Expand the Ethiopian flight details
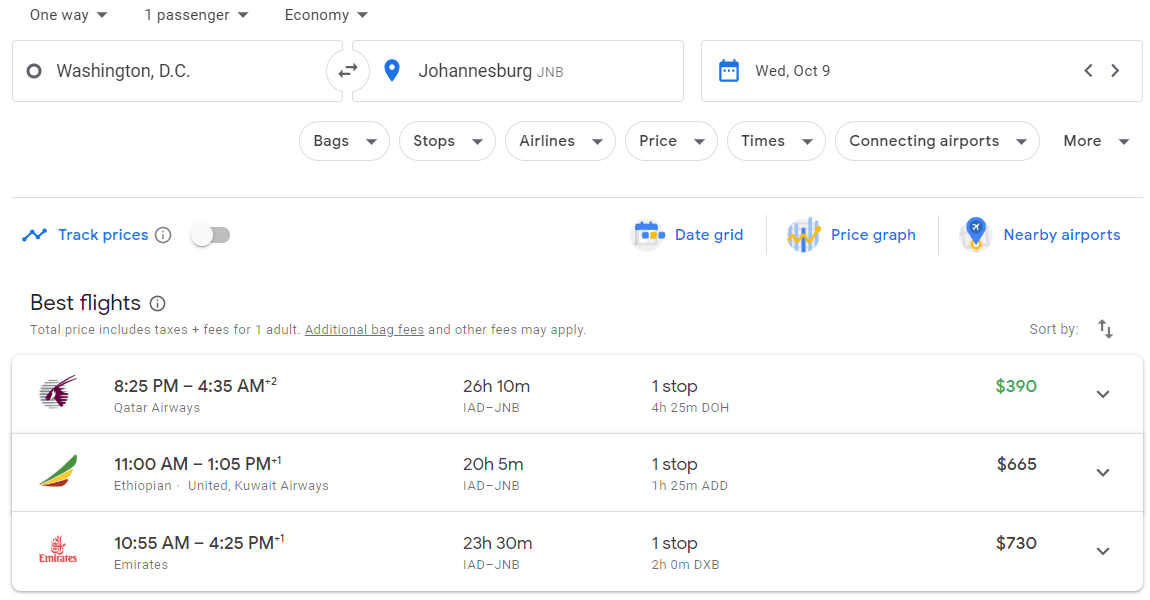 (1103, 472)
